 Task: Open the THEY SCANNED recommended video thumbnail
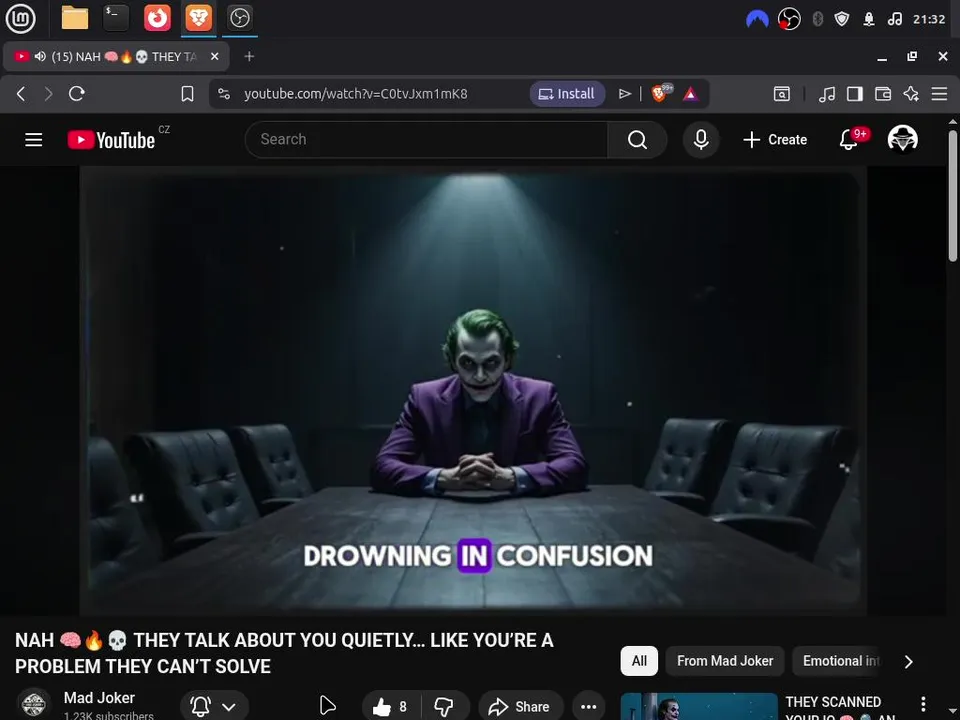tap(699, 707)
